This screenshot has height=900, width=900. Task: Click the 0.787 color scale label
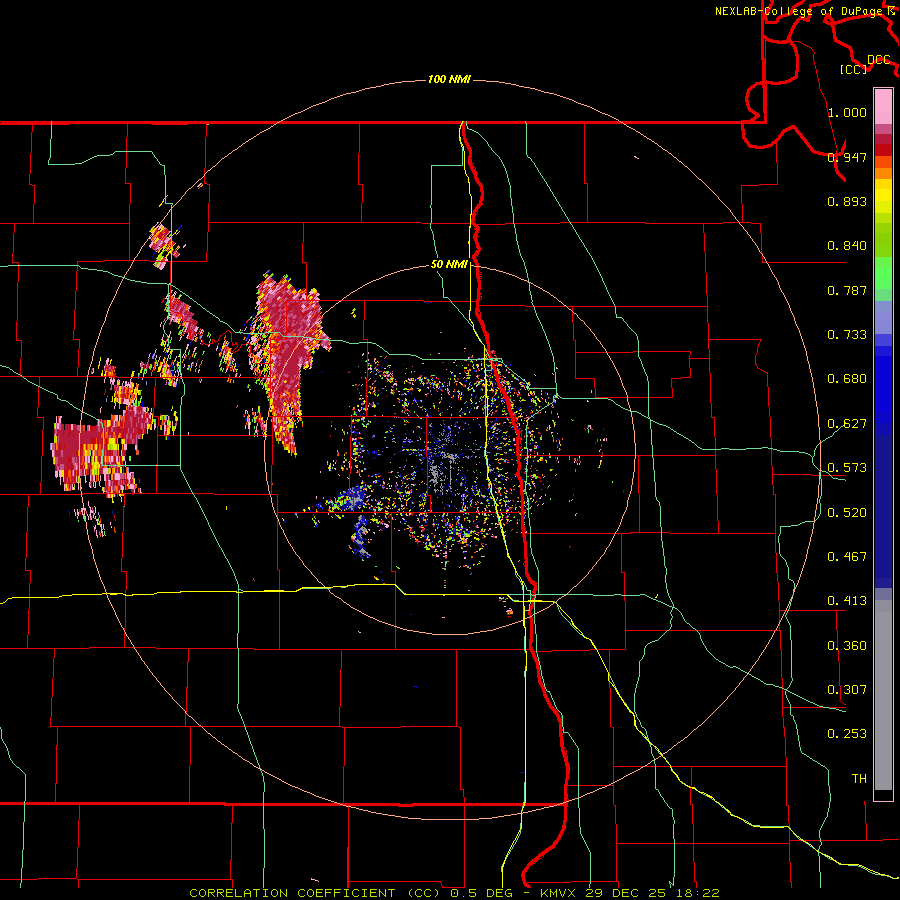pos(847,290)
